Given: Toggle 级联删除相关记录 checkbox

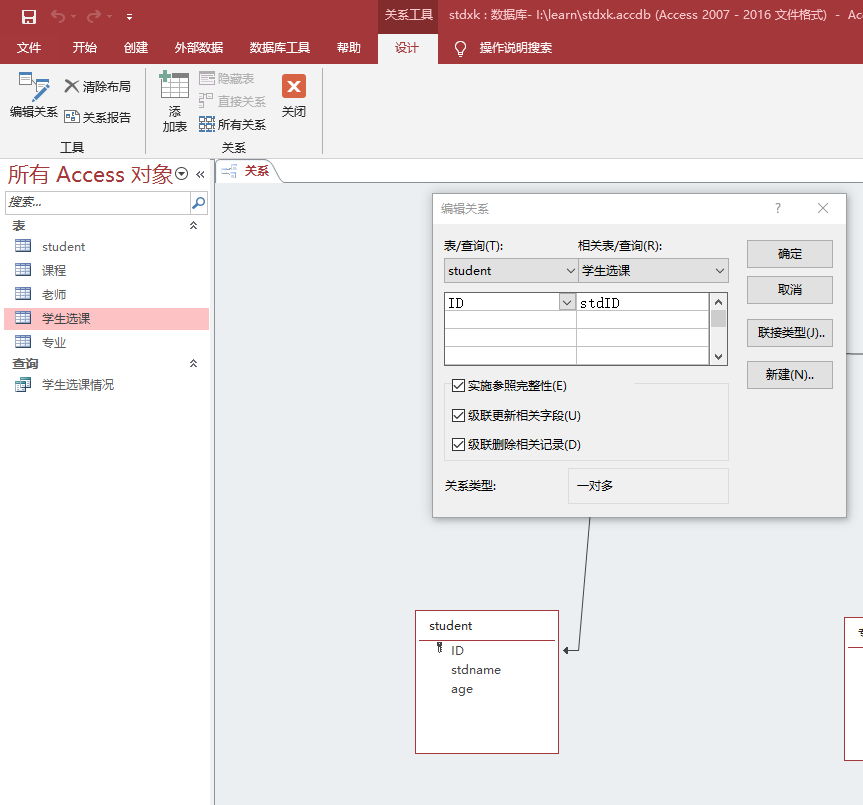Looking at the screenshot, I should (458, 444).
